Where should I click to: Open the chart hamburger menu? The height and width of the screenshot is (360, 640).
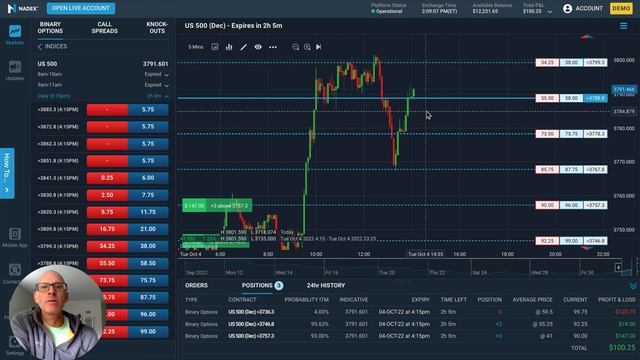coord(624,26)
